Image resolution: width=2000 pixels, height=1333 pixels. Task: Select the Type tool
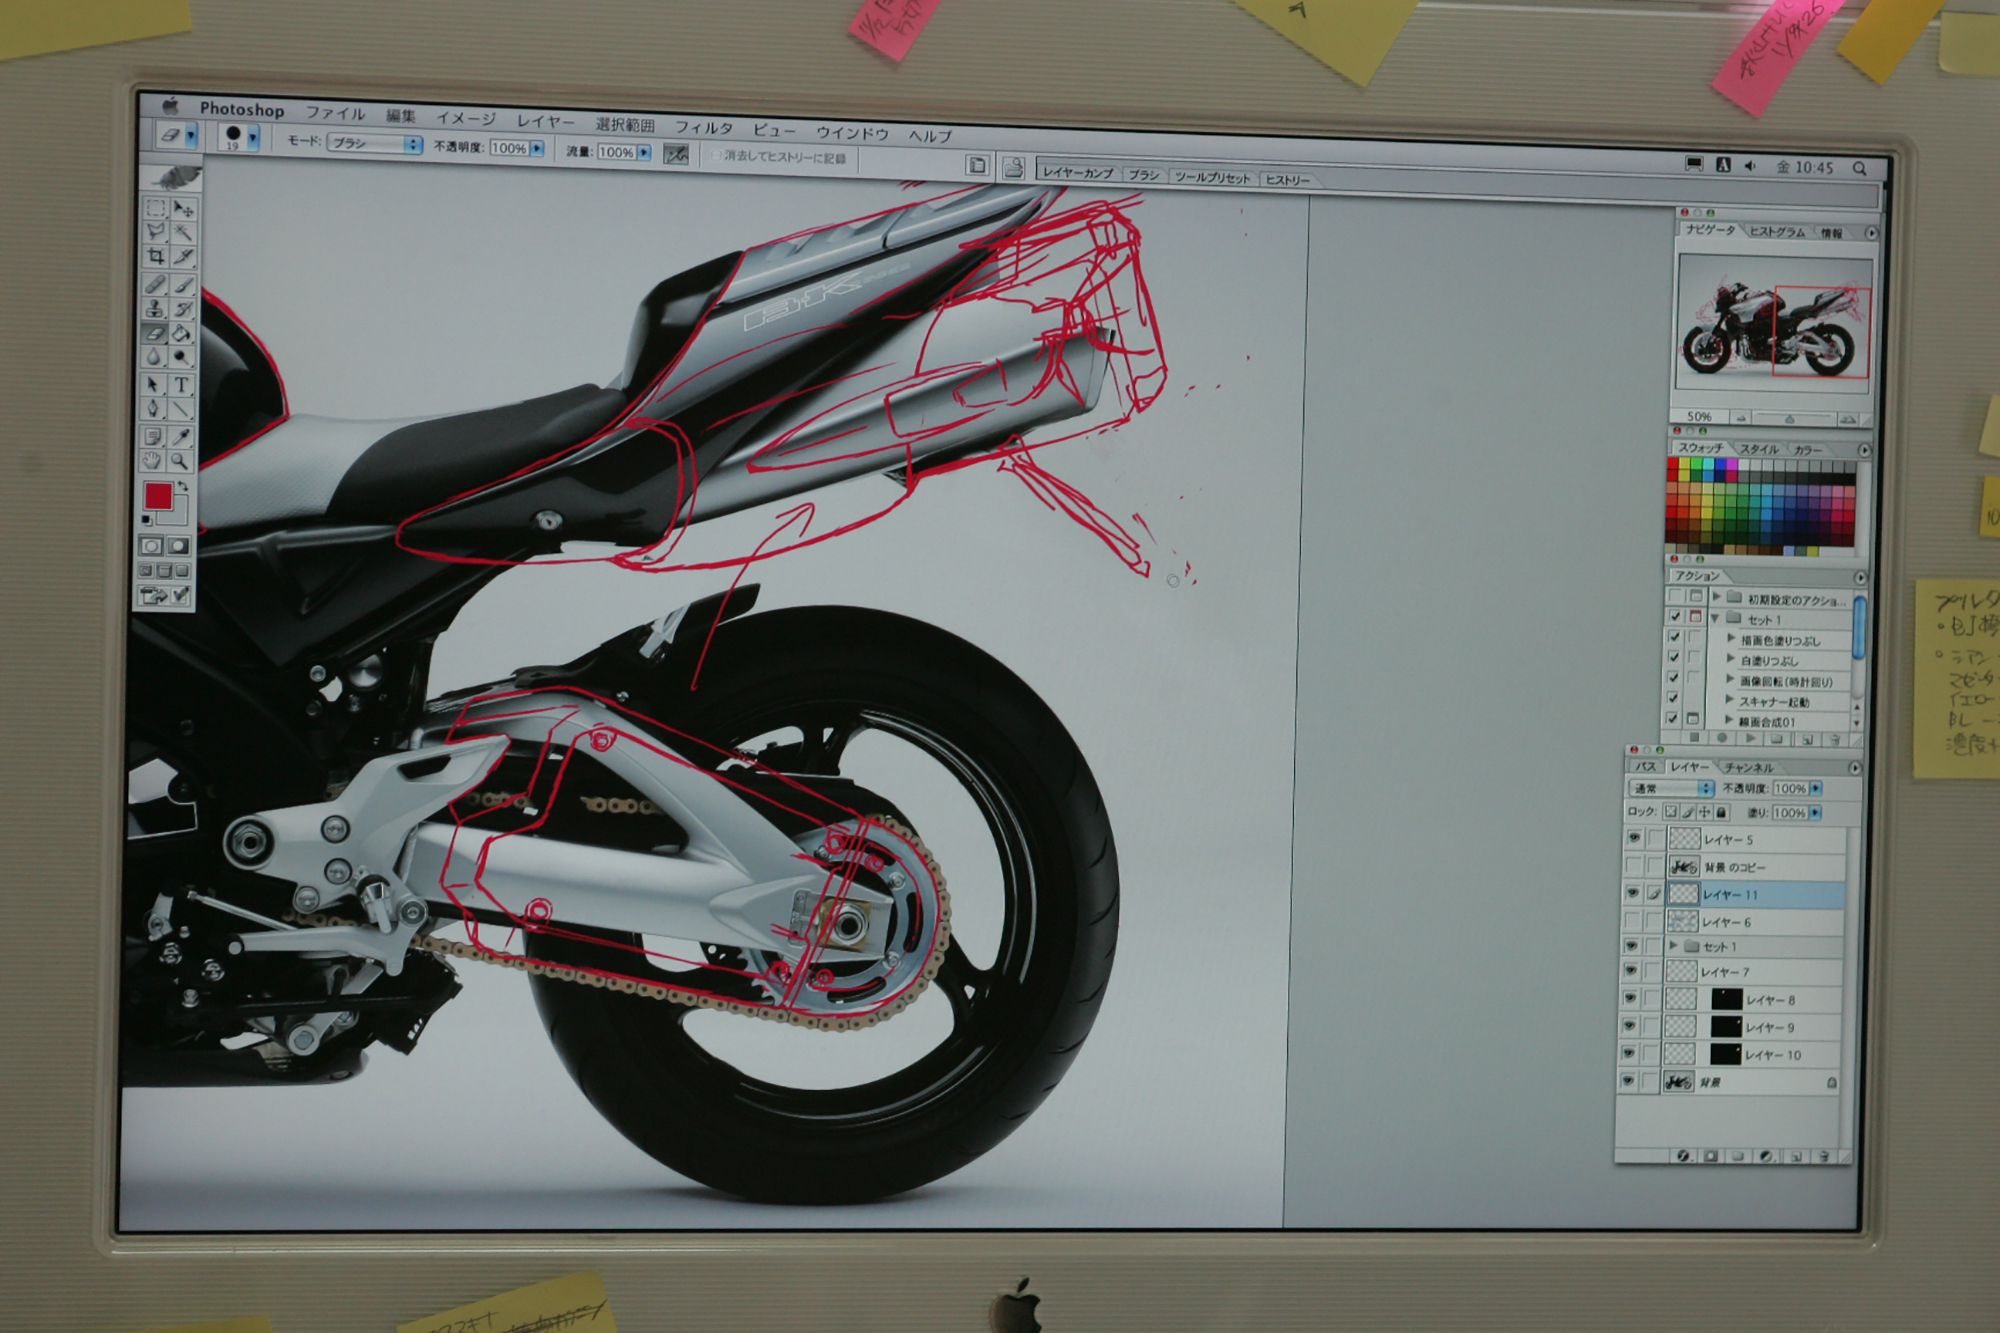tap(182, 384)
